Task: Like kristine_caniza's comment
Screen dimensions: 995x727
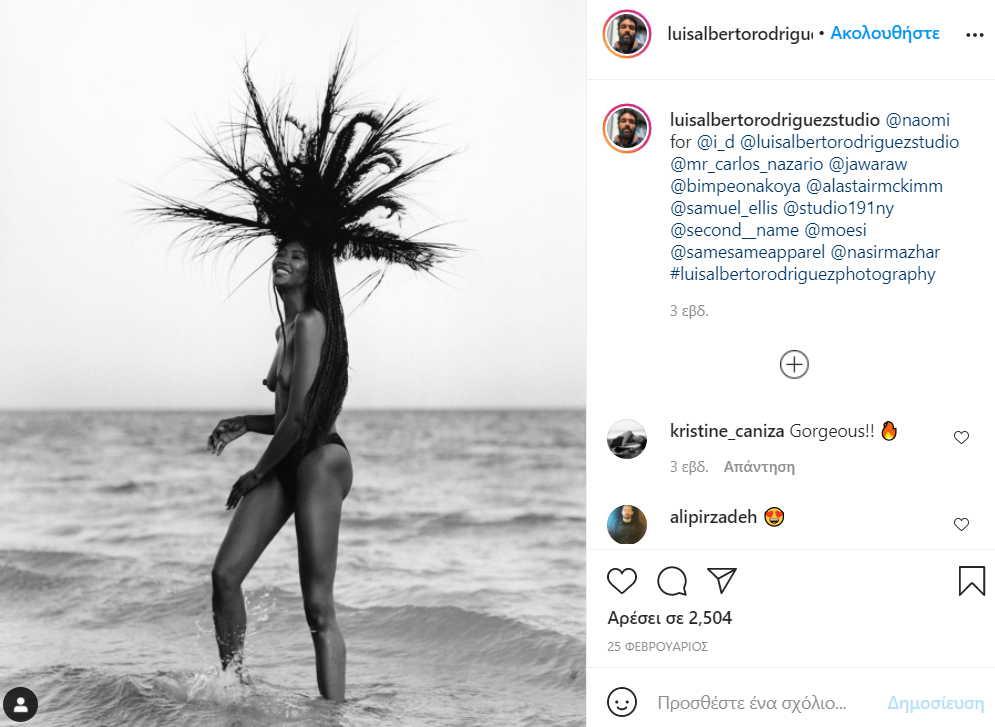Action: 961,437
